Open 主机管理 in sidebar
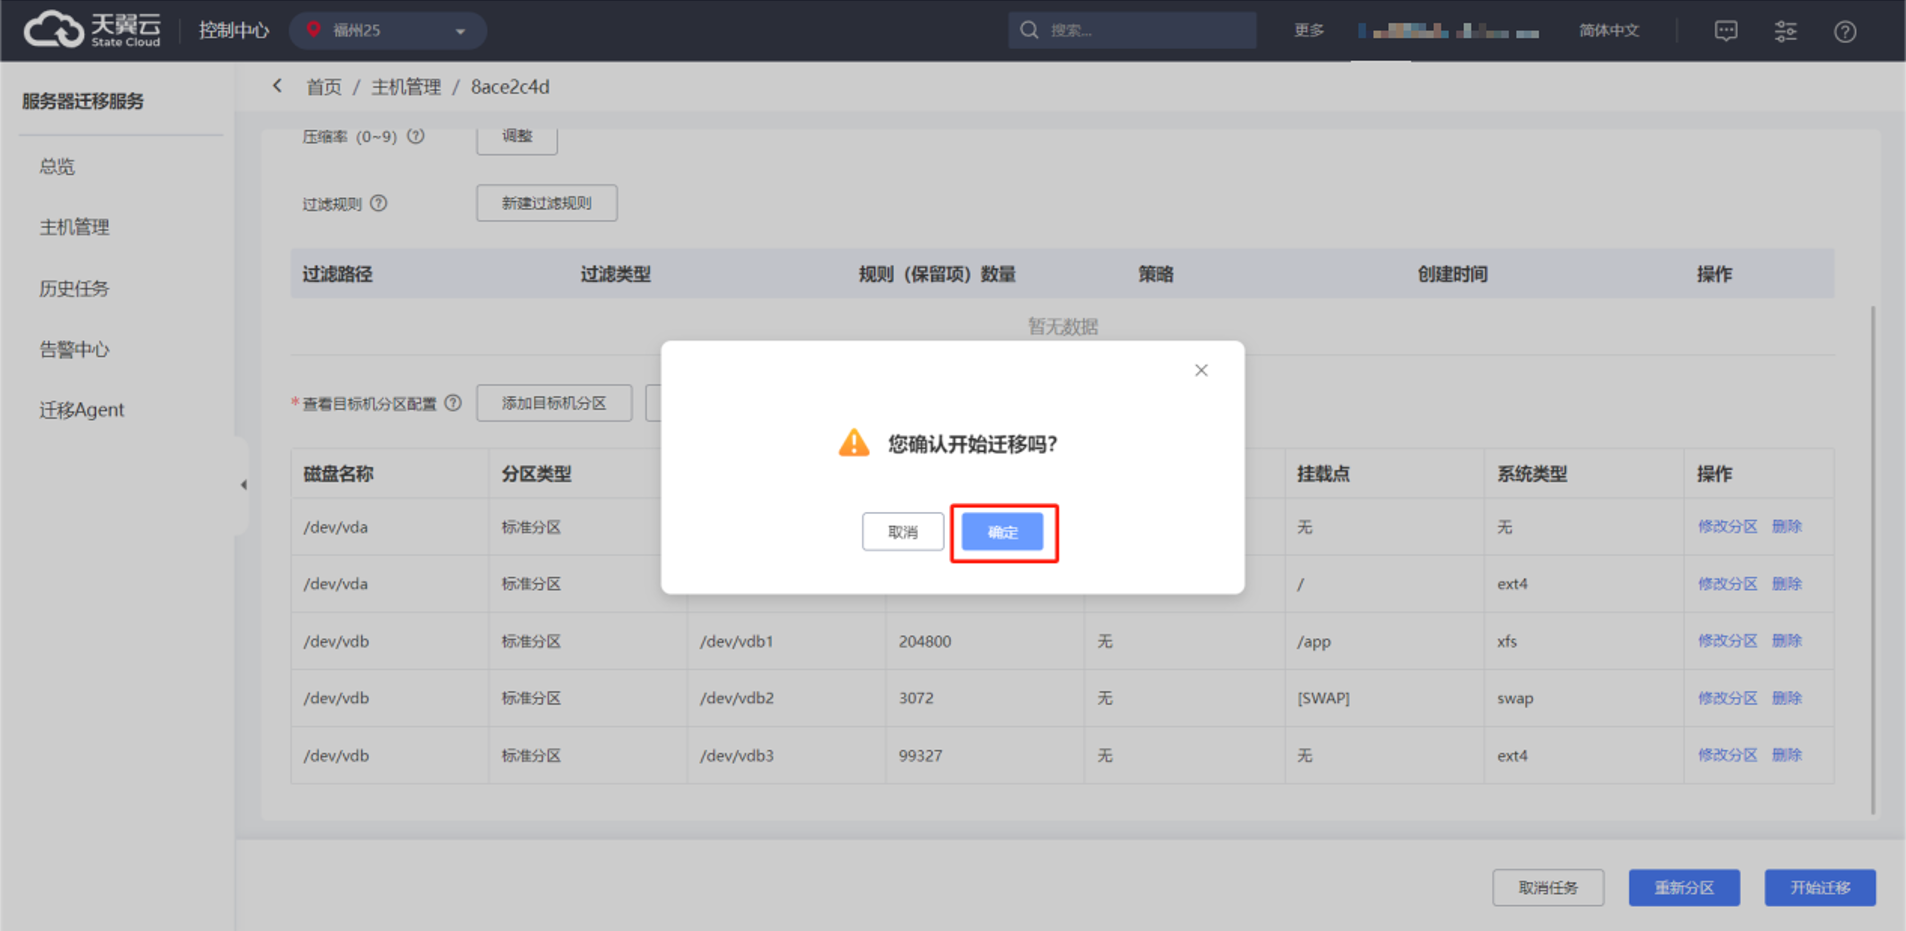 tap(74, 227)
